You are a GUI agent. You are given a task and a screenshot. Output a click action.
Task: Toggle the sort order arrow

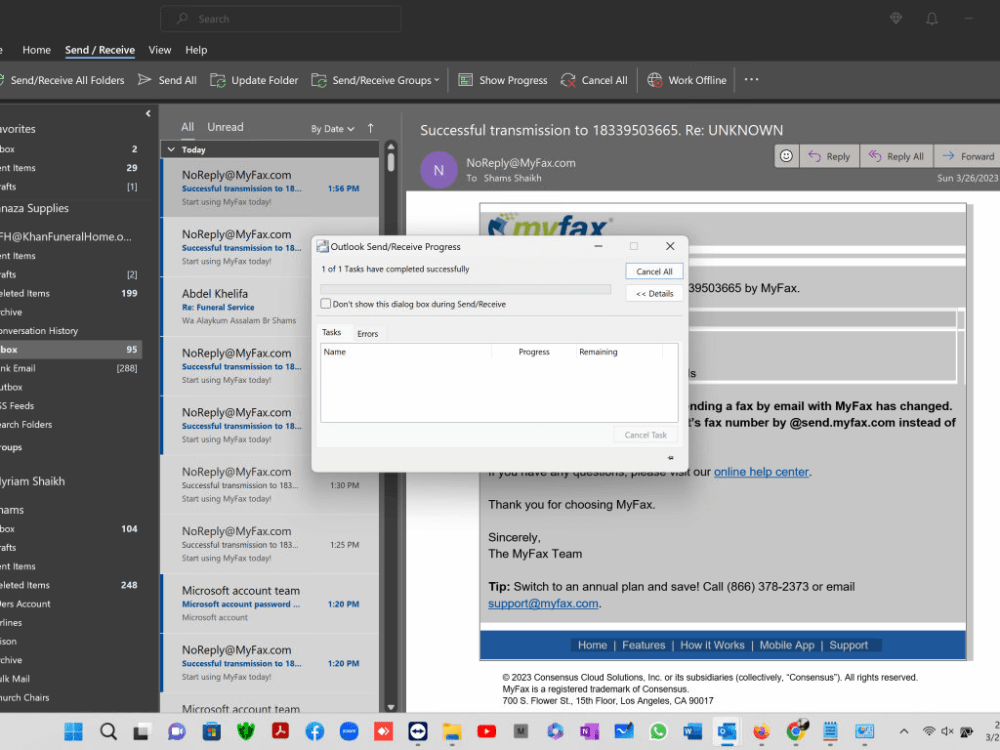(370, 128)
